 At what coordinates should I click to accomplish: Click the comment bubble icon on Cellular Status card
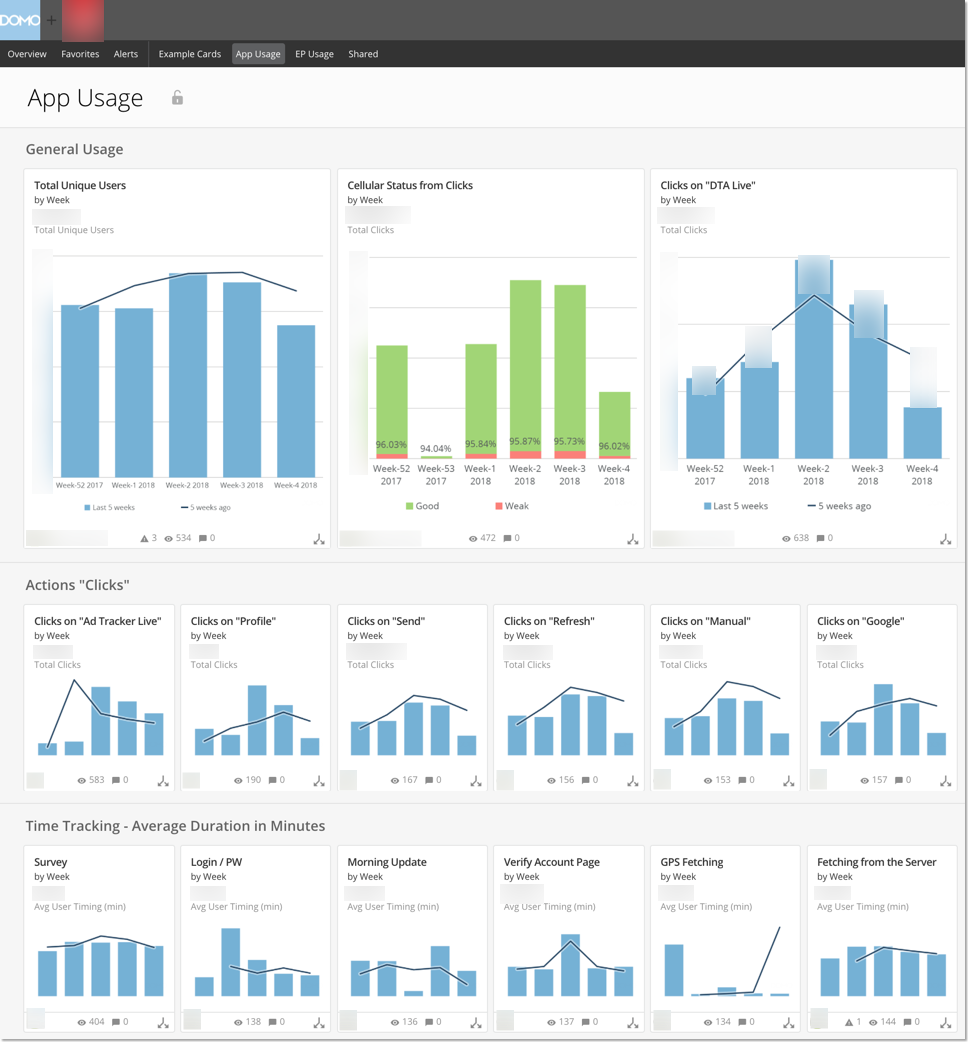coord(509,537)
